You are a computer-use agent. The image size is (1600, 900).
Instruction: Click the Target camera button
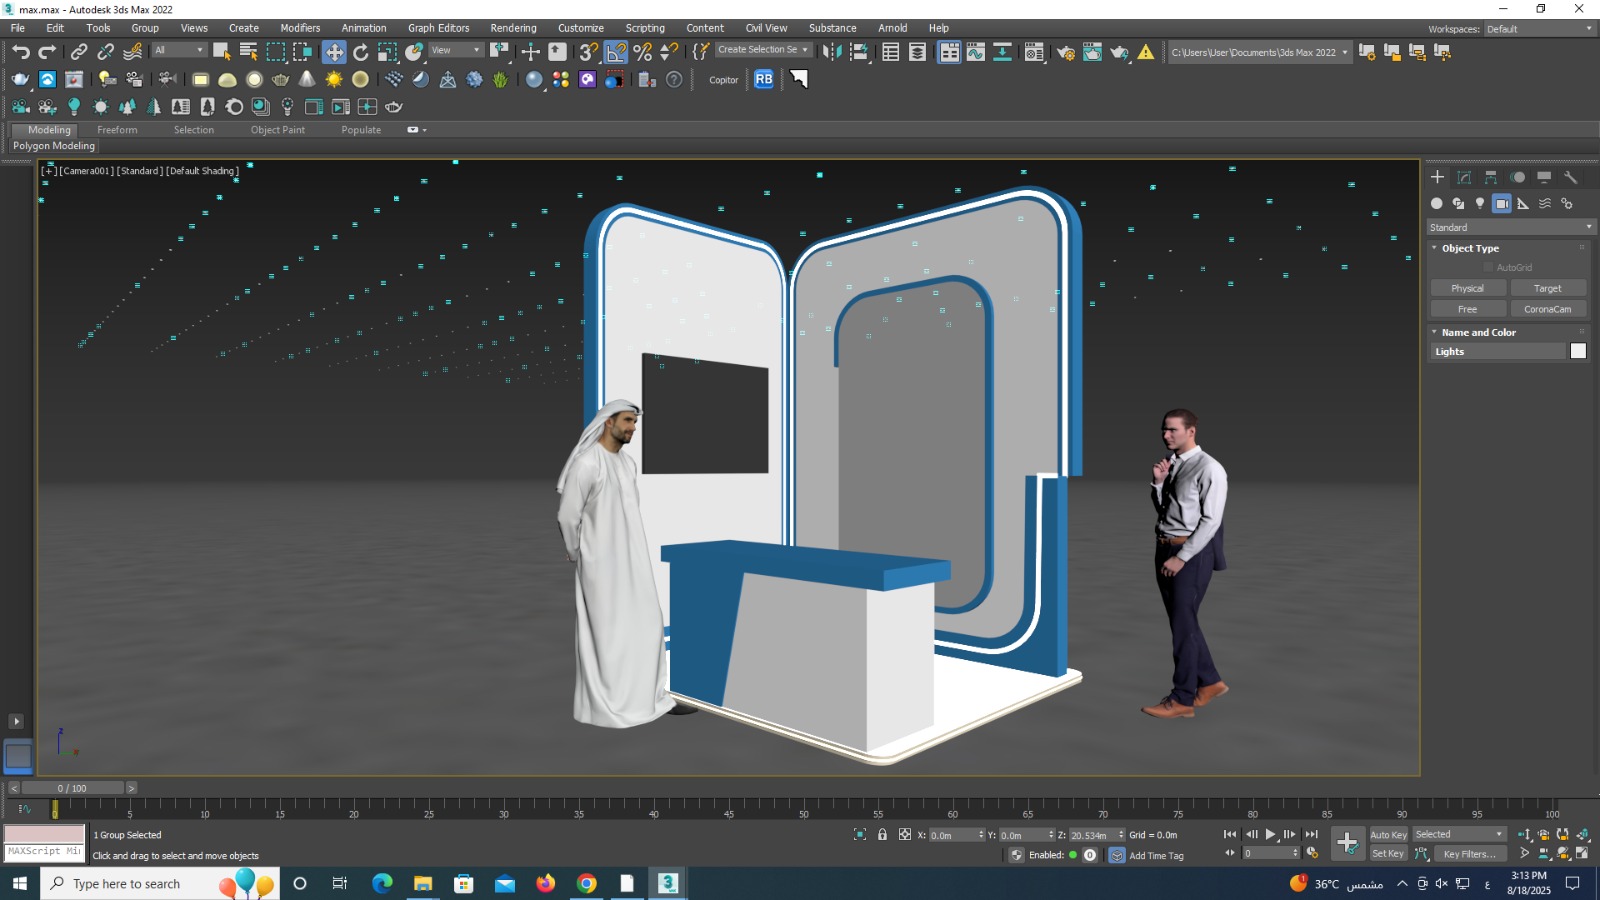point(1547,288)
